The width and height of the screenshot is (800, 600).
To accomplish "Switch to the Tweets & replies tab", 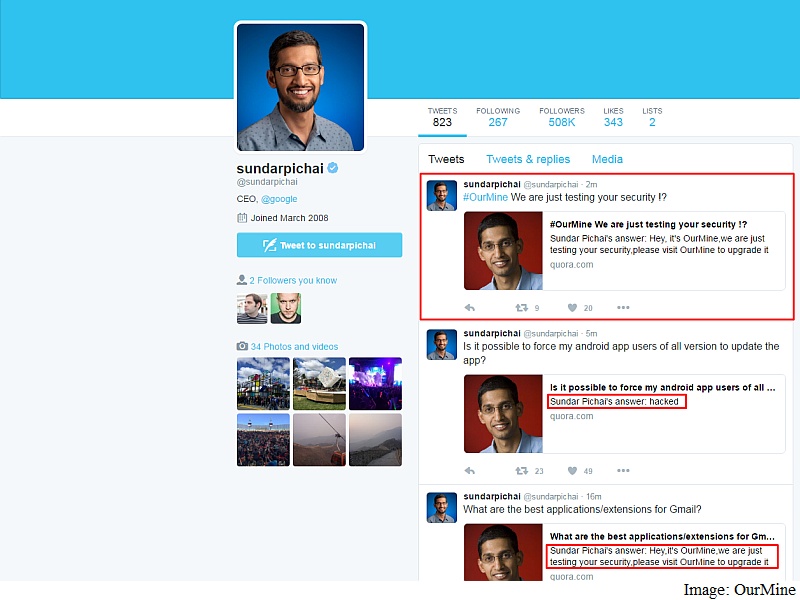I will 528,159.
